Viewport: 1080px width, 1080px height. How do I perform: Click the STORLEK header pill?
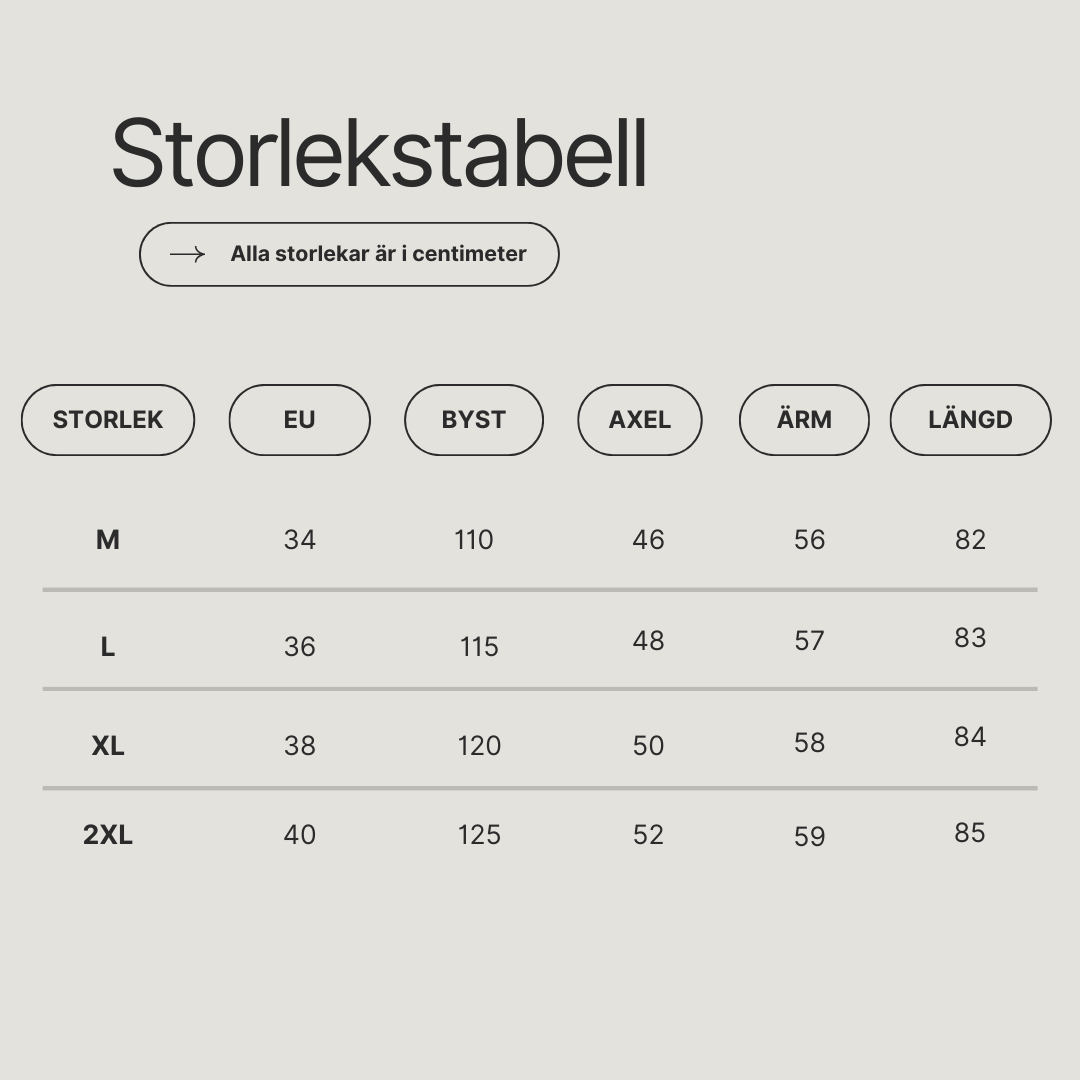click(x=108, y=420)
